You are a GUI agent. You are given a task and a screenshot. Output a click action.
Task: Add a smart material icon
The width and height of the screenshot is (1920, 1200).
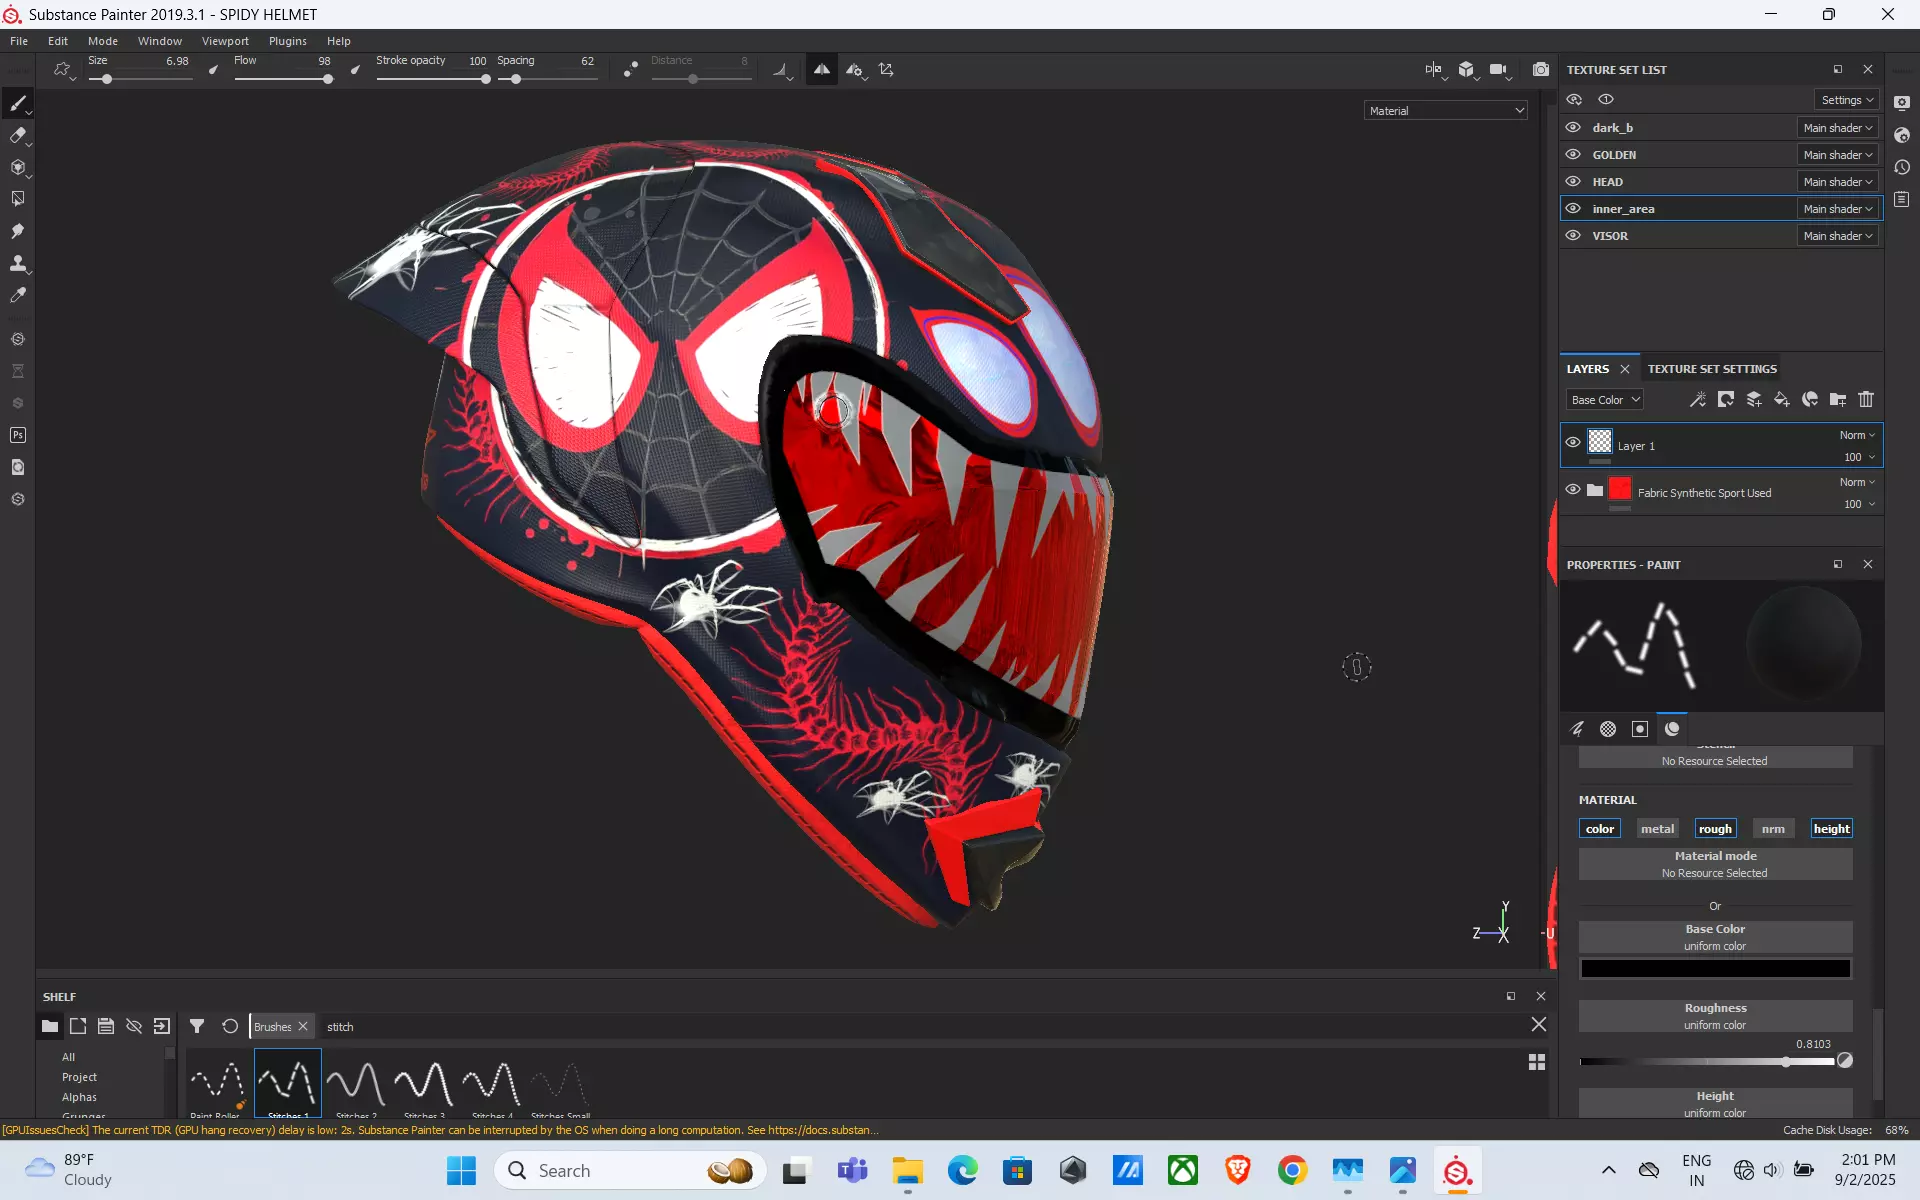pos(1810,400)
